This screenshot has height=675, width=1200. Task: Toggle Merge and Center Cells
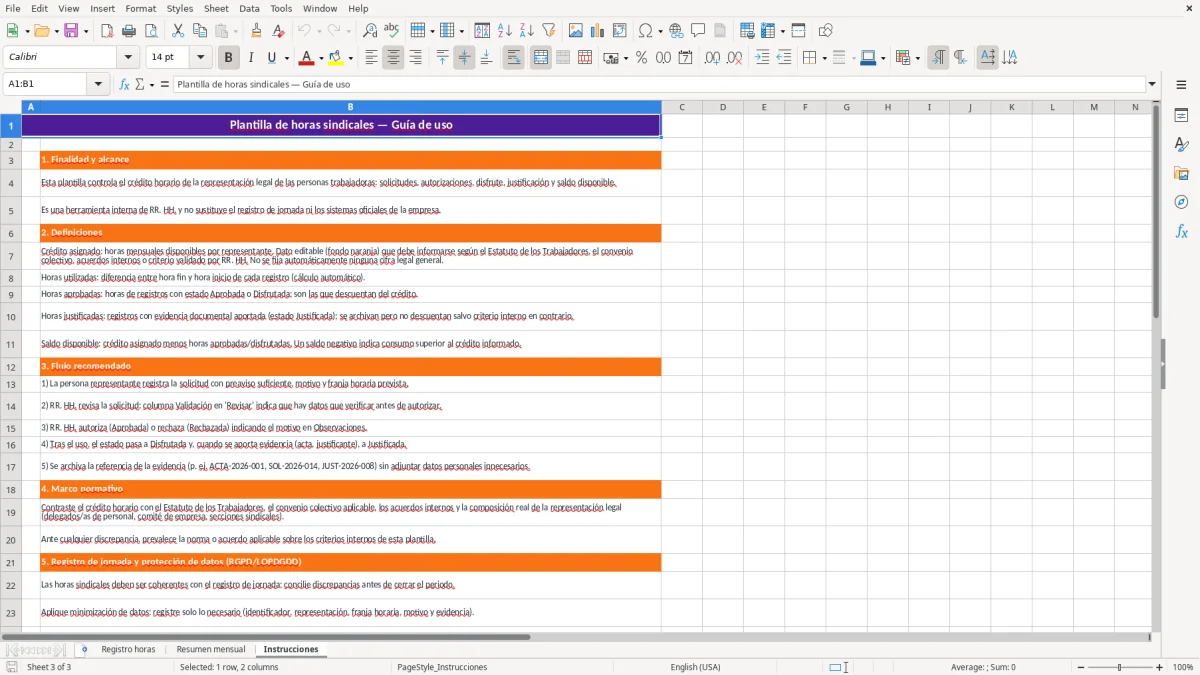[x=541, y=58]
